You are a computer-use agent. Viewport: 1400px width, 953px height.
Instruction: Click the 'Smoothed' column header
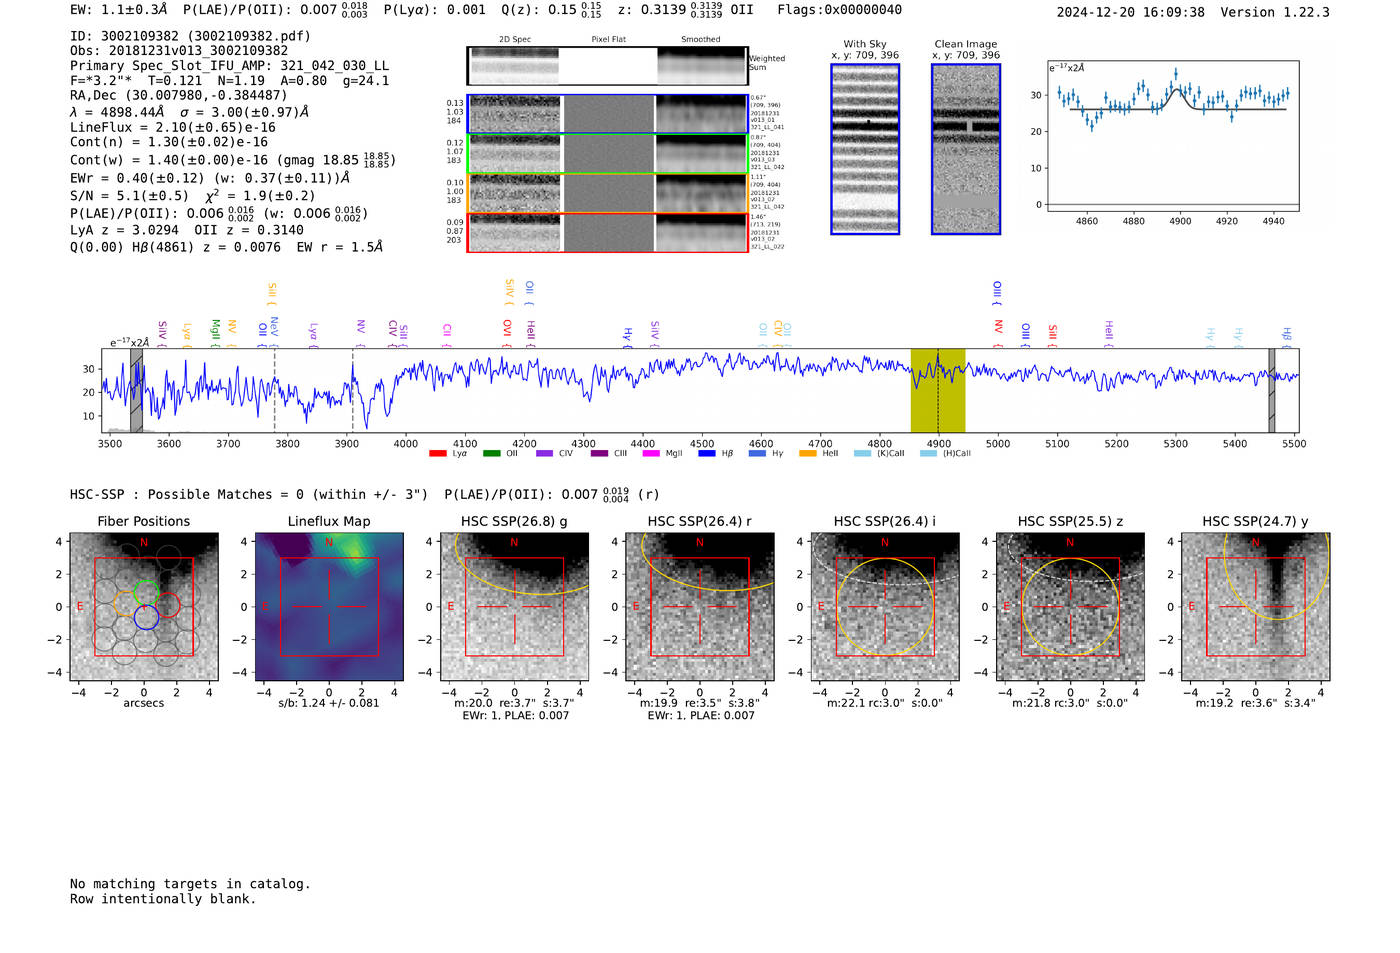tap(700, 40)
